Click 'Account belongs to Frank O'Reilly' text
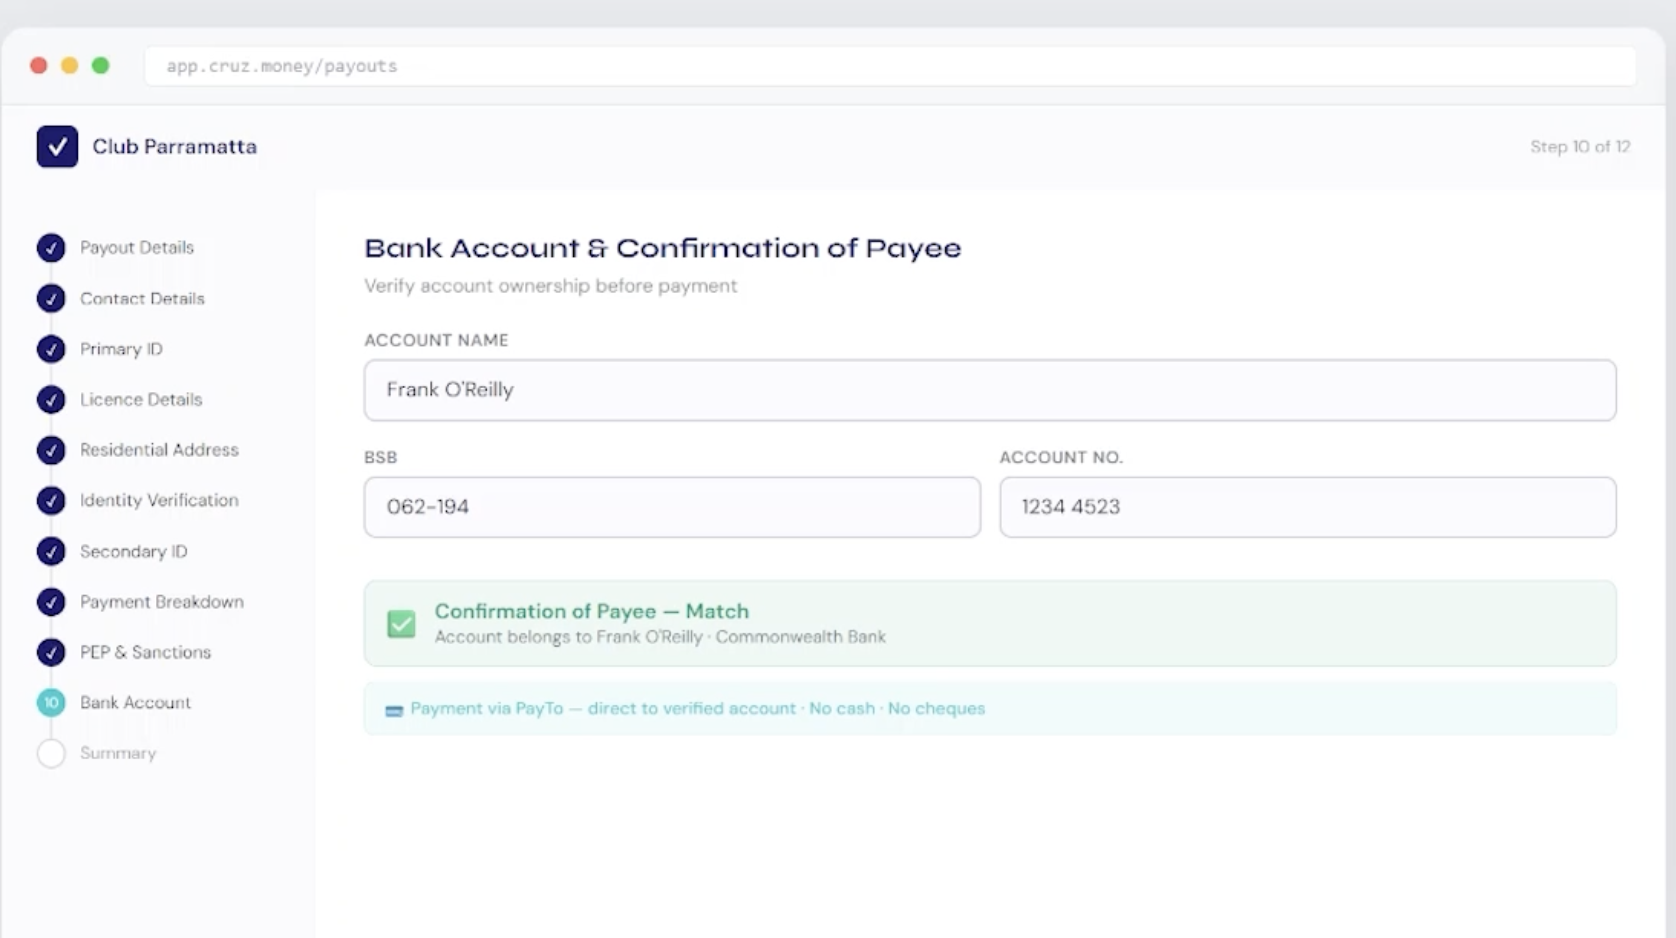 568,637
